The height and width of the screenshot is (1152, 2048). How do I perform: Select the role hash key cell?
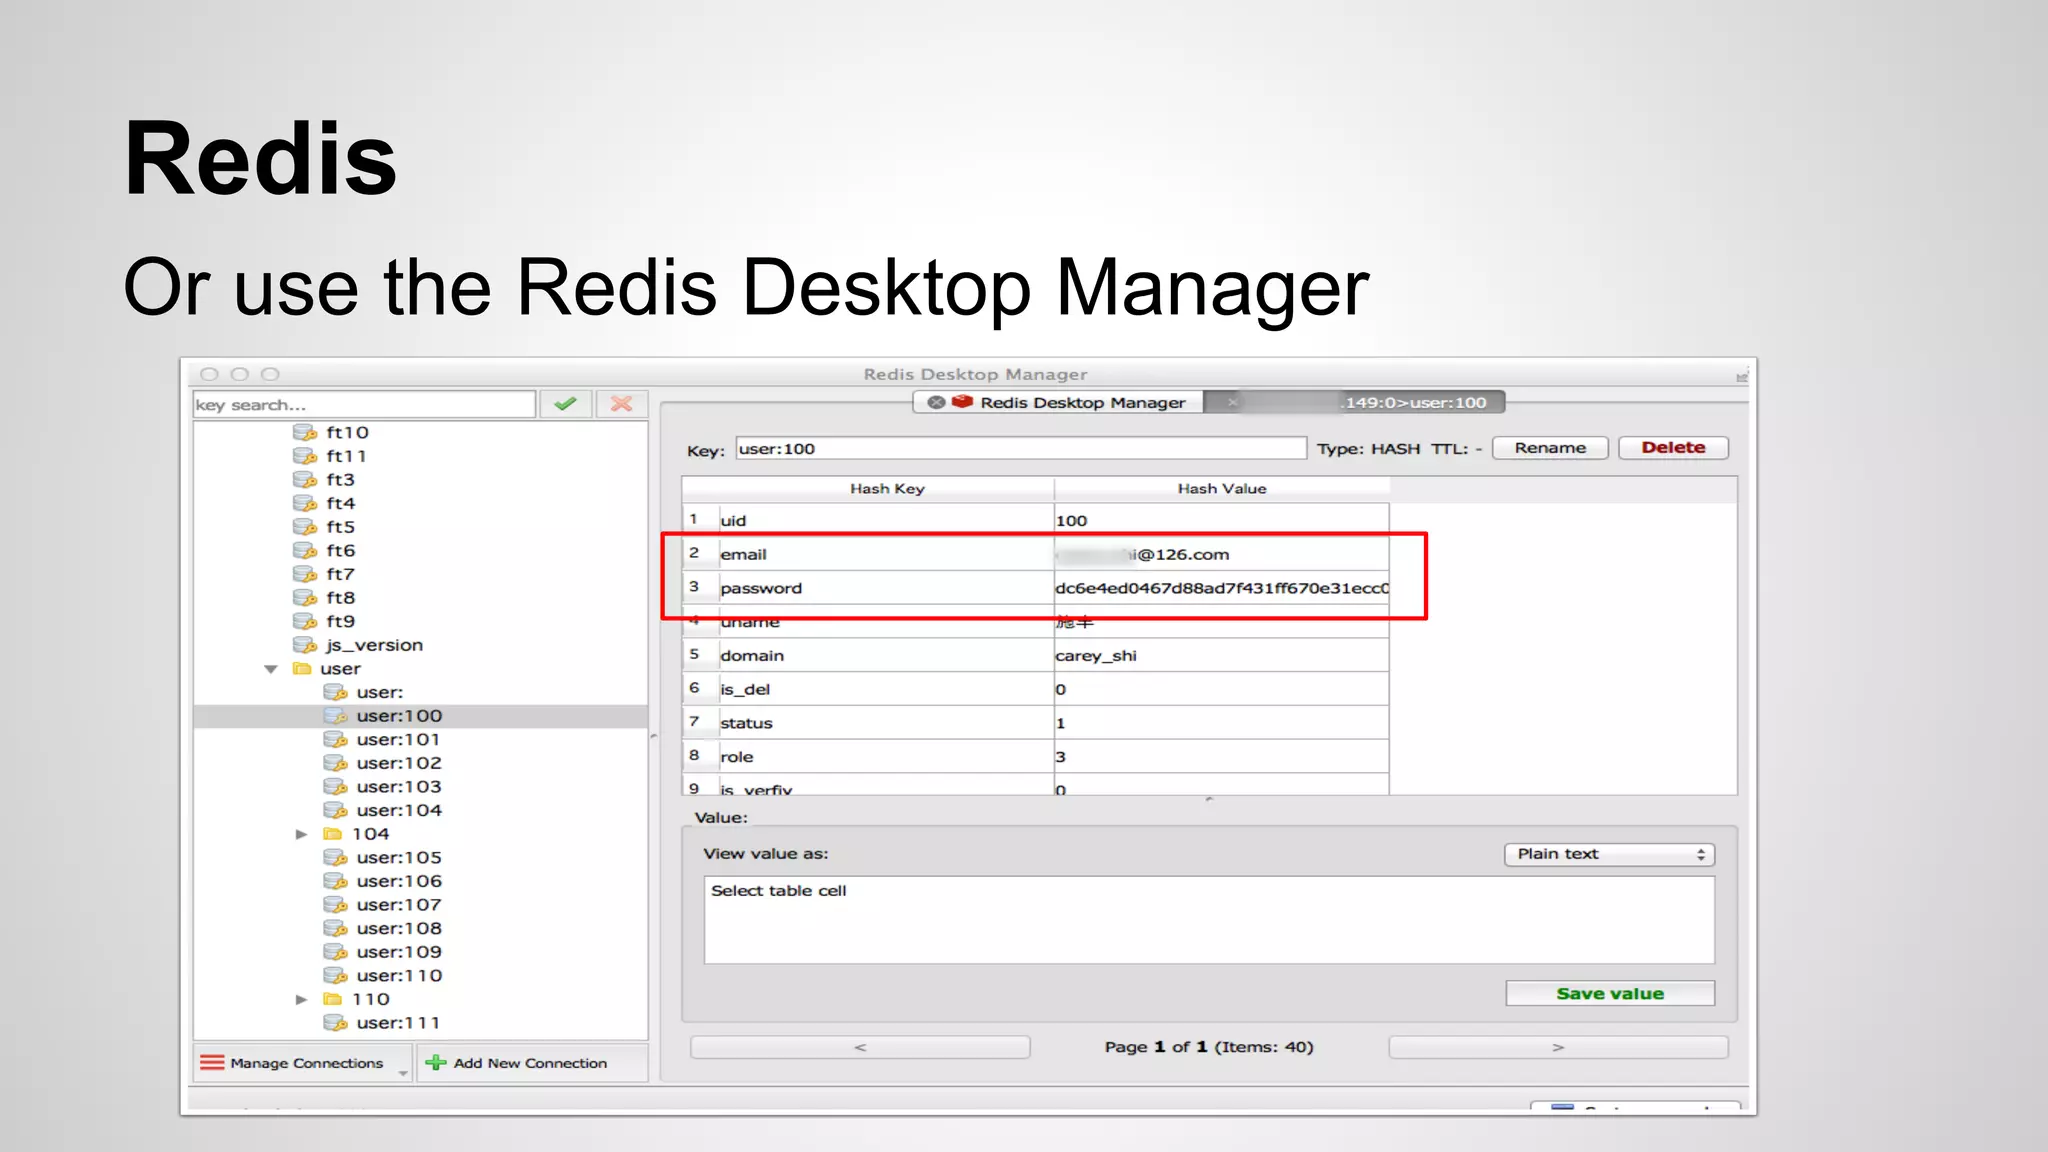[886, 757]
